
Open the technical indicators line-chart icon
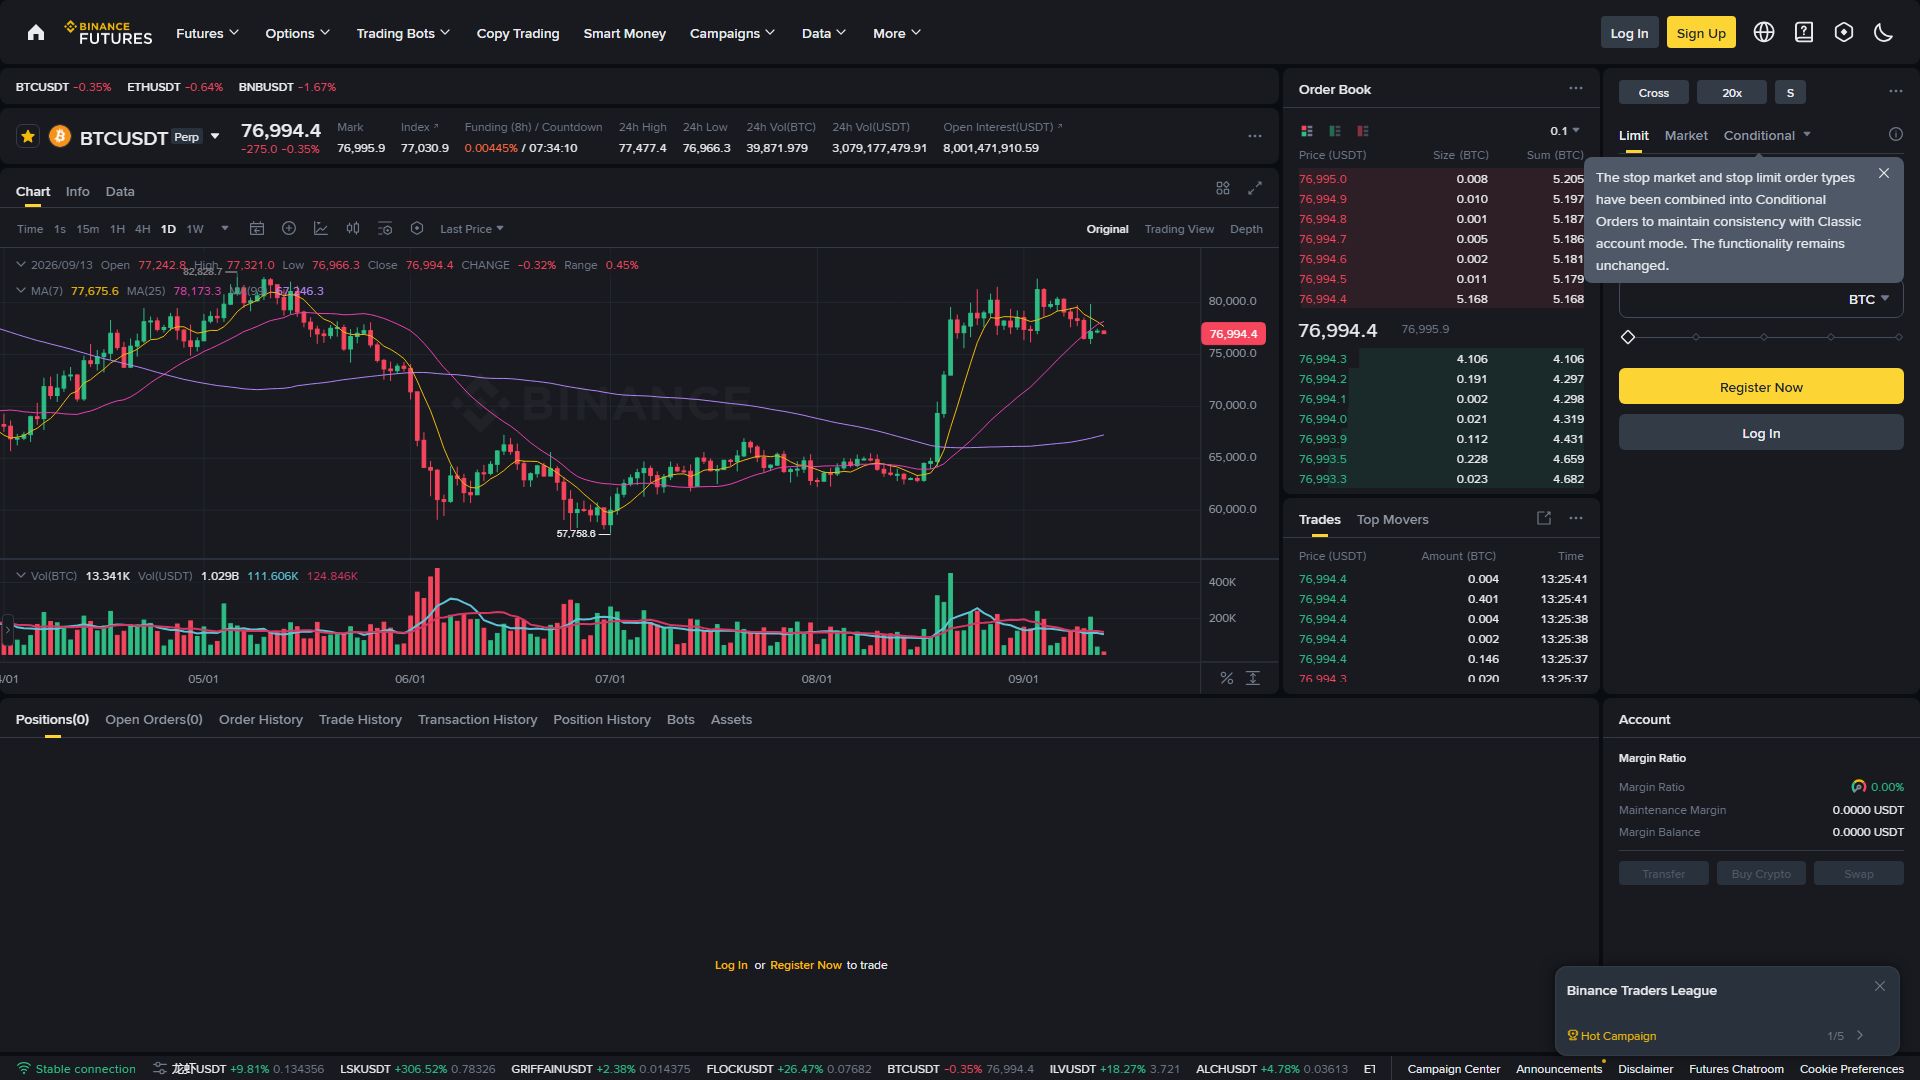point(321,229)
